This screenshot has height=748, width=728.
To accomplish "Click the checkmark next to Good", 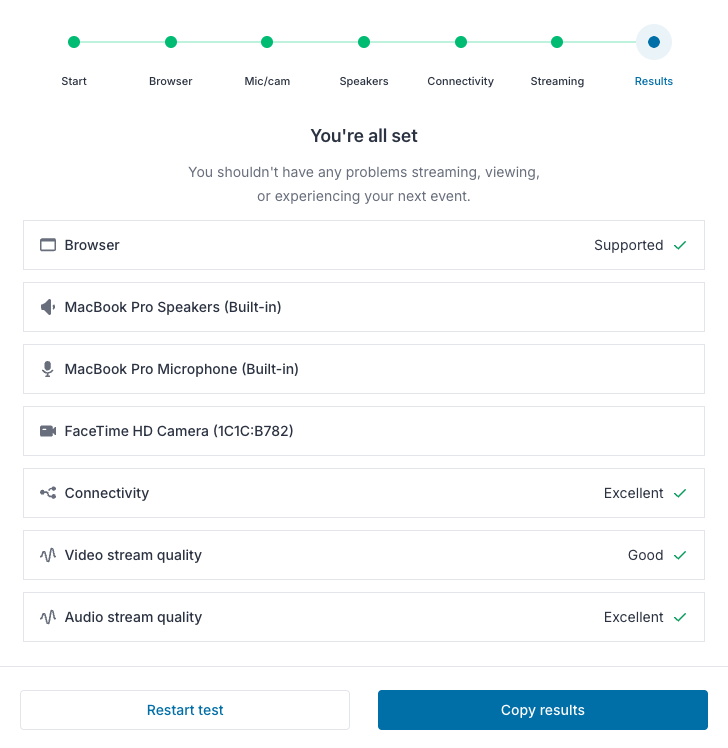I will point(680,555).
